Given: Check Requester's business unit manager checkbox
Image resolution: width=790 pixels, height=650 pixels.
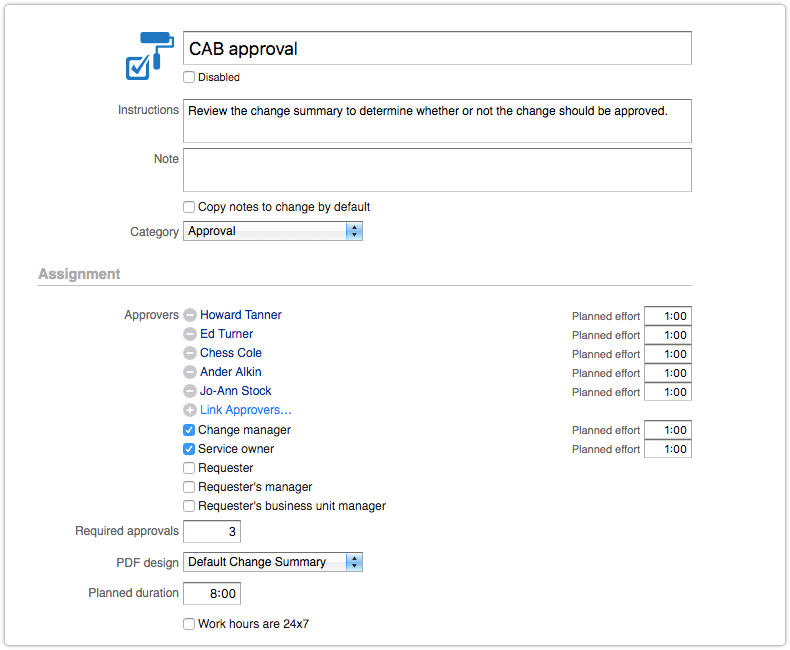Looking at the screenshot, I should (x=189, y=506).
